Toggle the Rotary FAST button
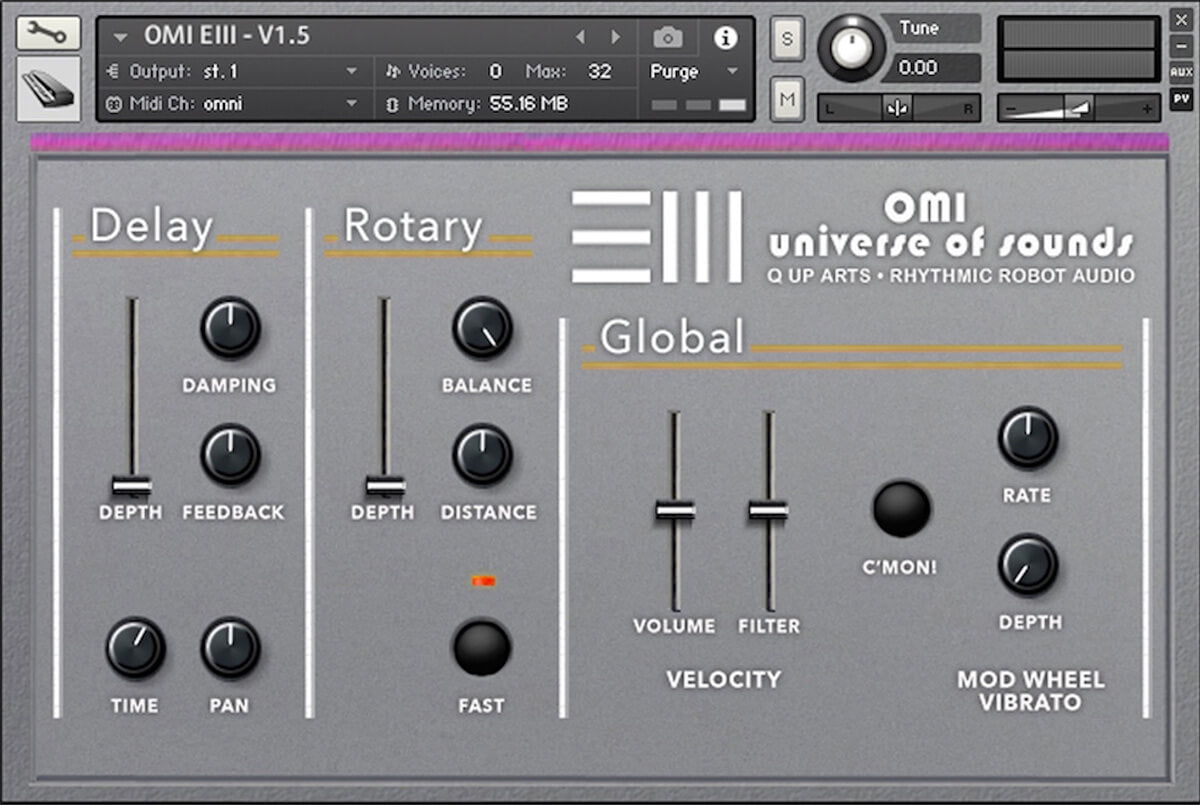1200x805 pixels. click(x=482, y=647)
